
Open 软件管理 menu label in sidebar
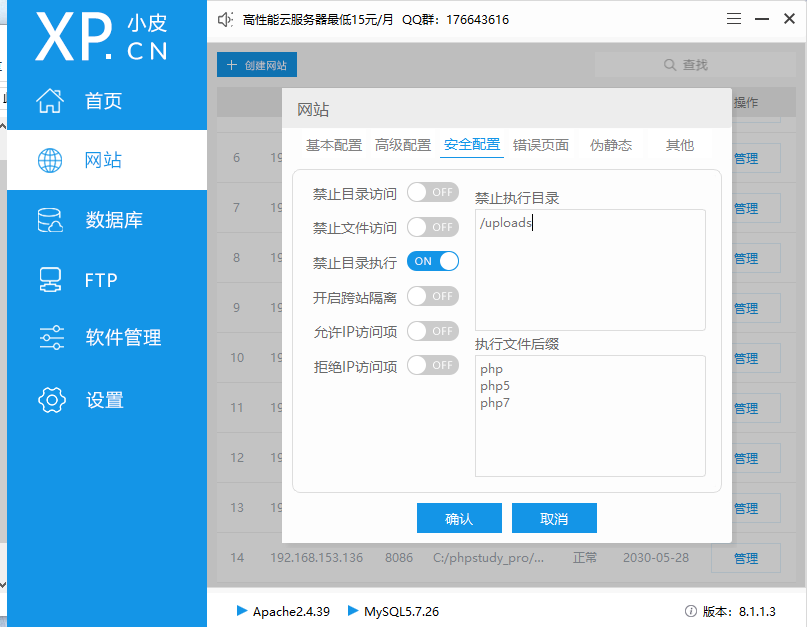(x=124, y=338)
